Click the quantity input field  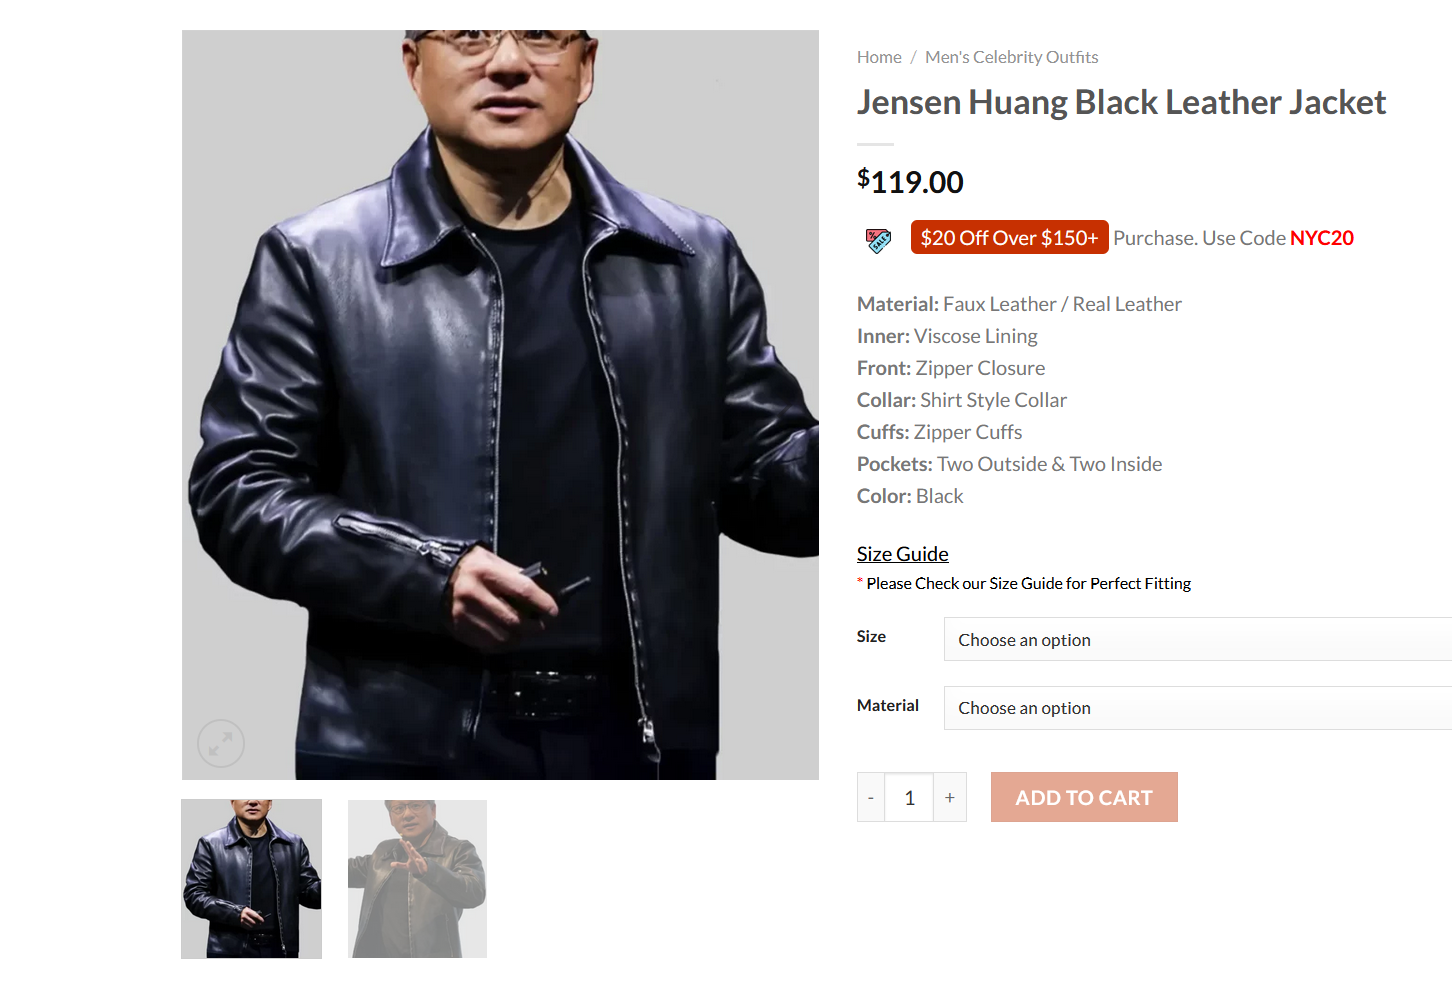pos(909,797)
